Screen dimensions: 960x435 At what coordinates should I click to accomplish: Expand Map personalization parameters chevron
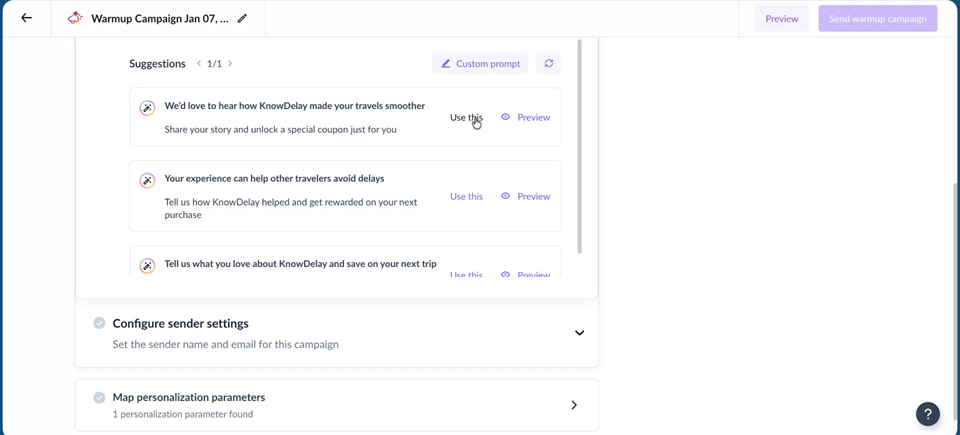(x=574, y=405)
